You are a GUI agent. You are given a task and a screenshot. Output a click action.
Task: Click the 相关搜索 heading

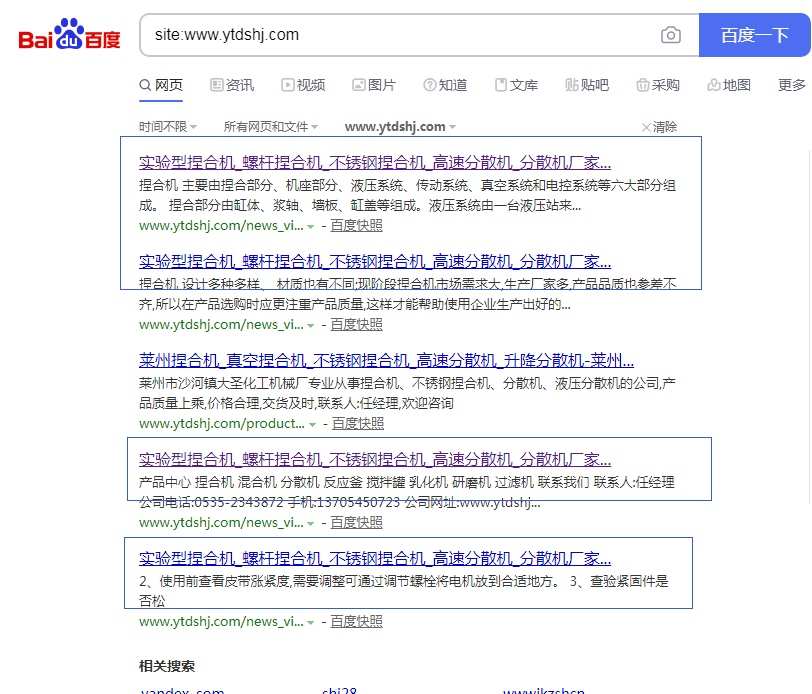click(x=167, y=666)
